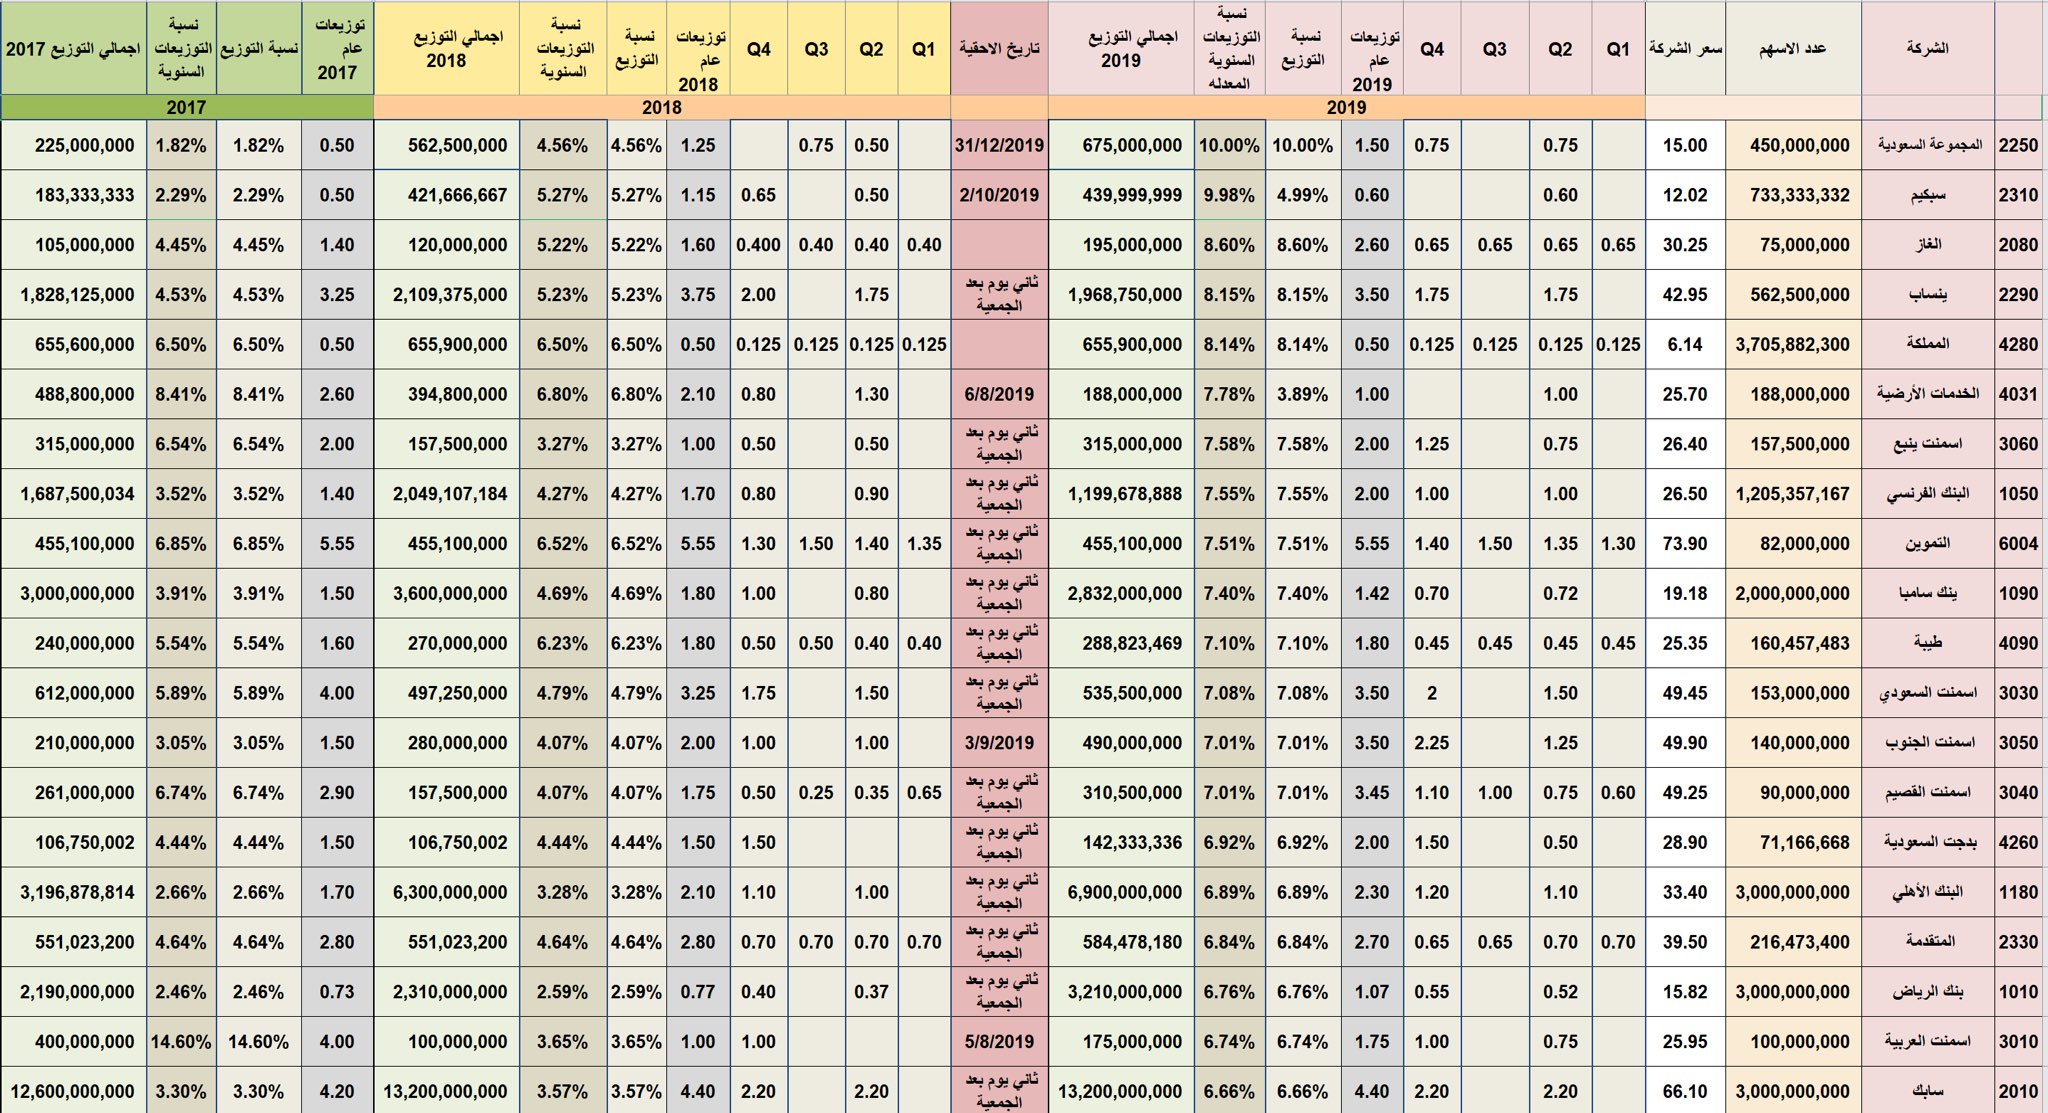Click 2017 total 12,600,000,000

coord(72,1092)
